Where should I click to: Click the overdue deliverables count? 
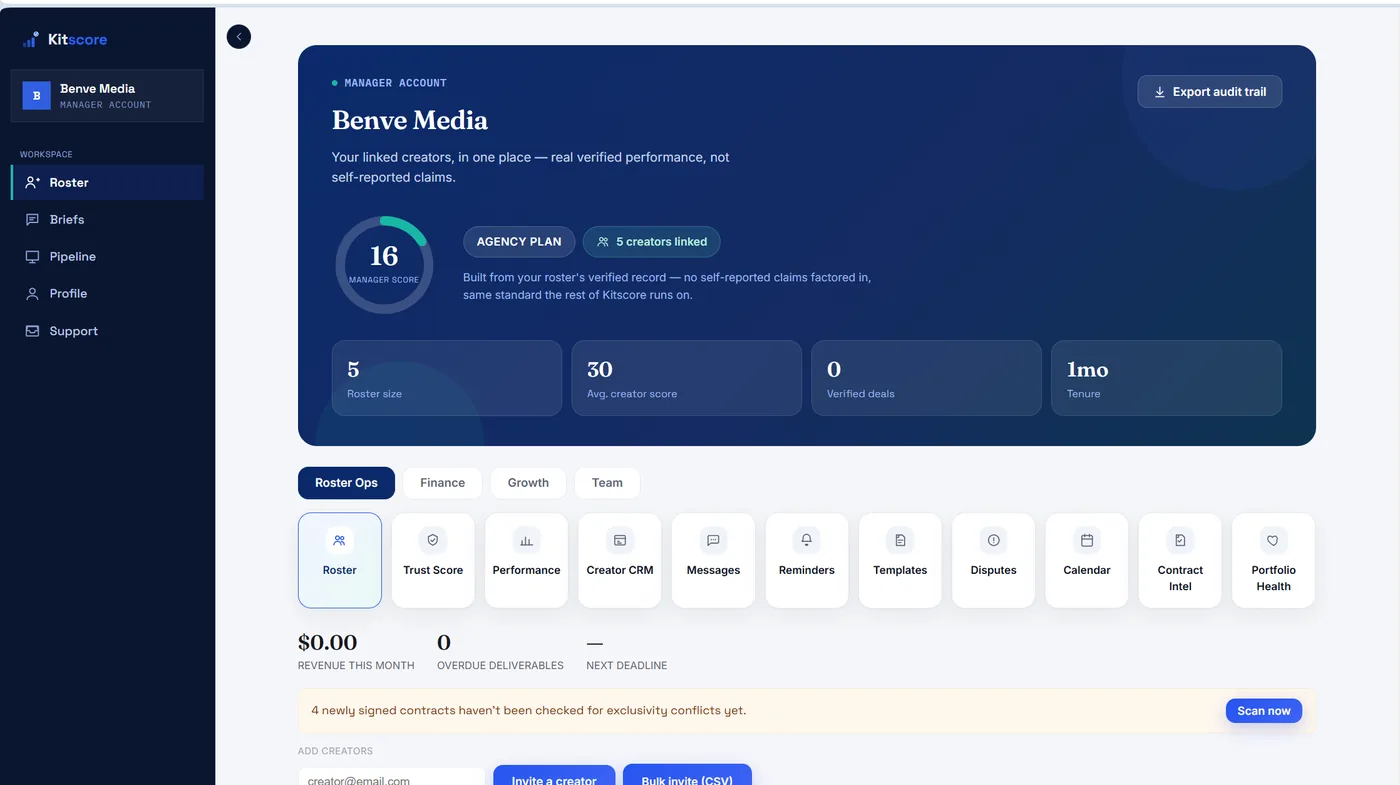[x=444, y=642]
